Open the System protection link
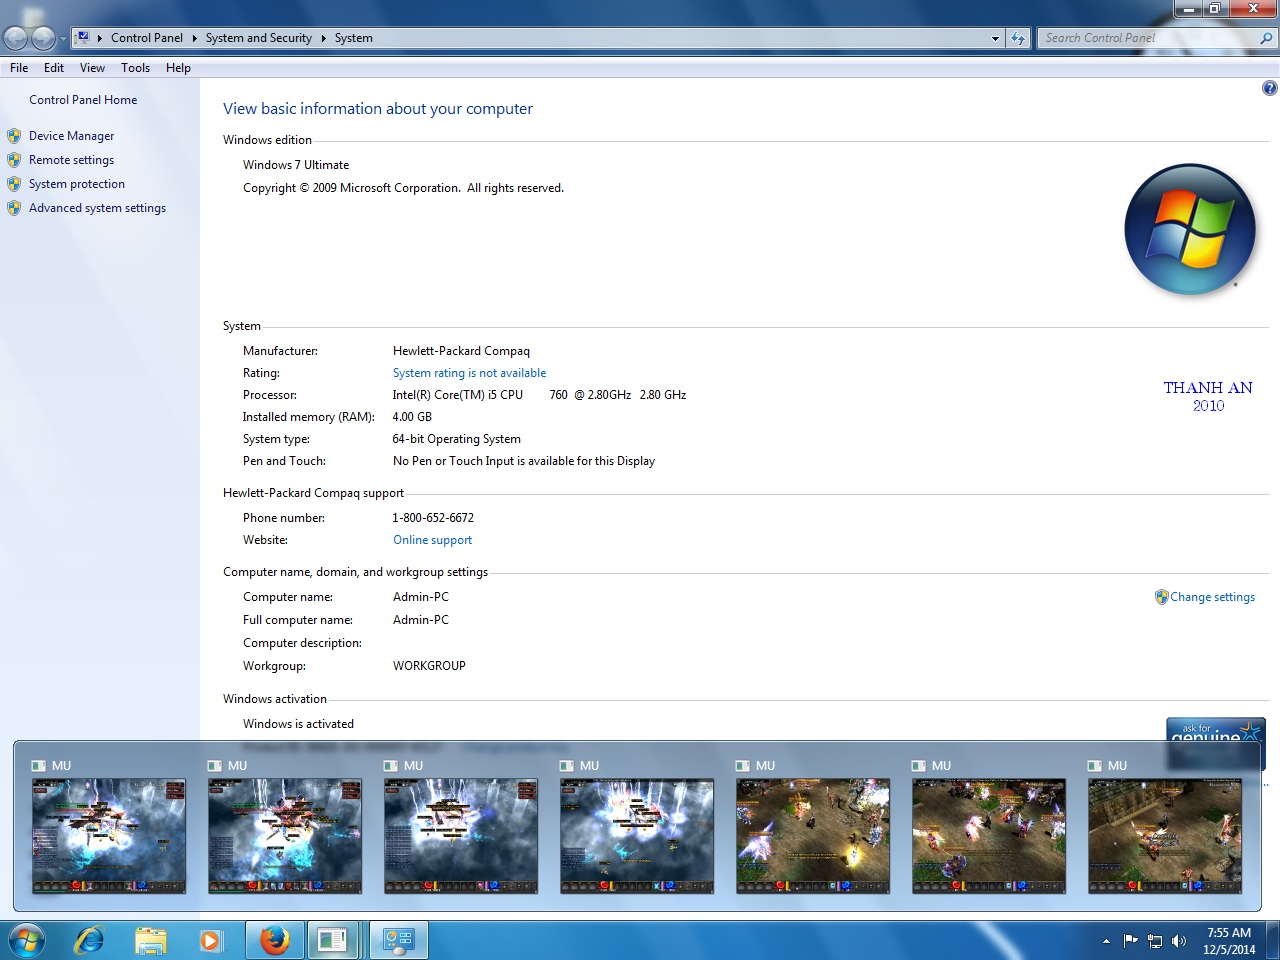Screen dimensions: 1280x960 pyautogui.click(x=77, y=184)
